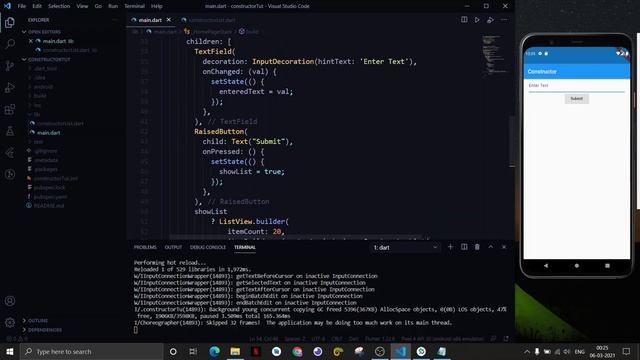Click the Dart language mode in status bar
Viewport: 640px width, 360px height.
(353, 339)
